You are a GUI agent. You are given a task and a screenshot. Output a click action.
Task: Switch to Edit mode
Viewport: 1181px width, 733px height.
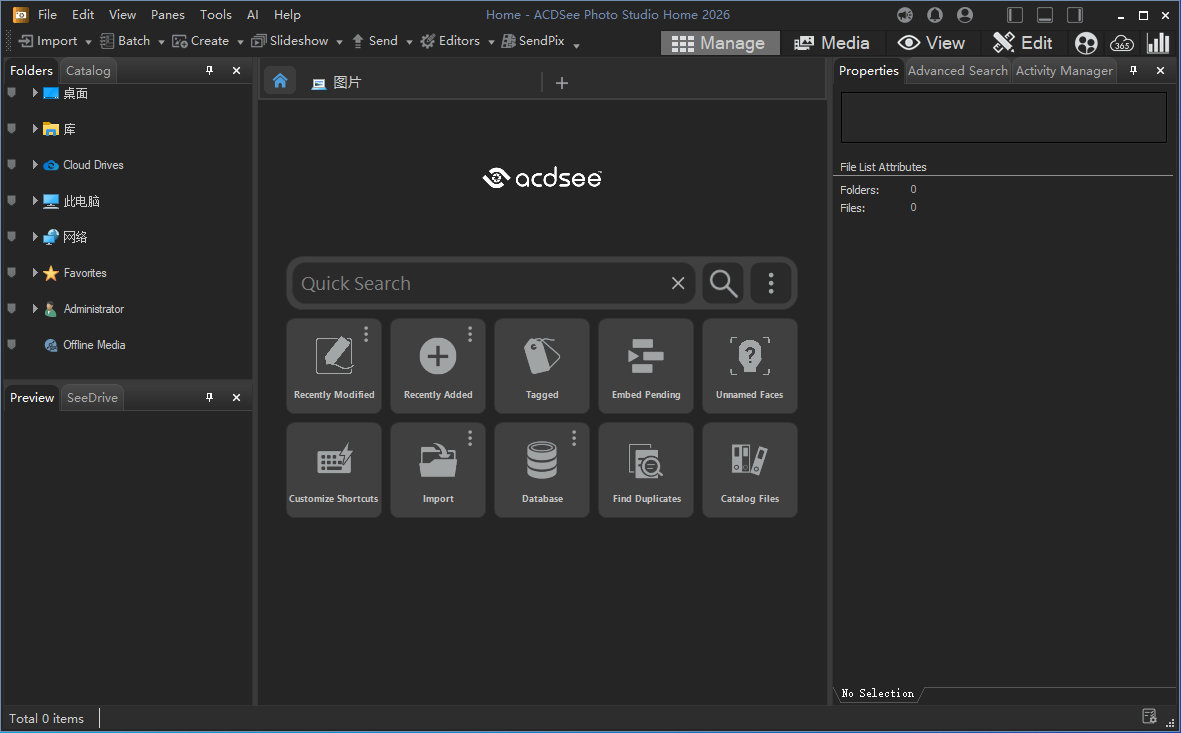1022,43
